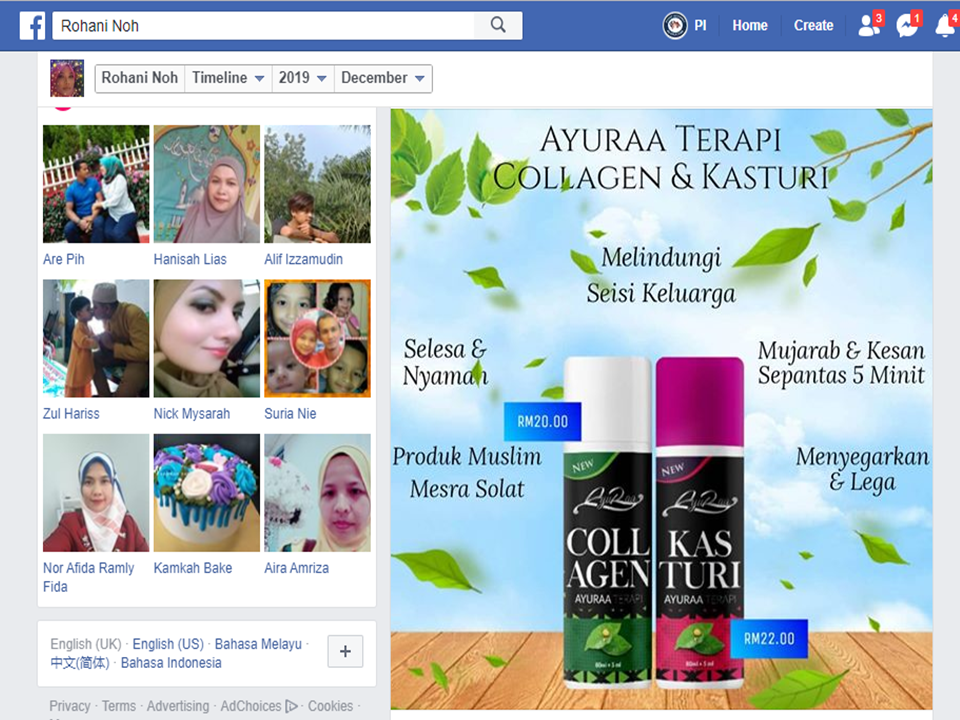This screenshot has width=960, height=720.
Task: Click the search magnifier button
Action: [x=498, y=26]
